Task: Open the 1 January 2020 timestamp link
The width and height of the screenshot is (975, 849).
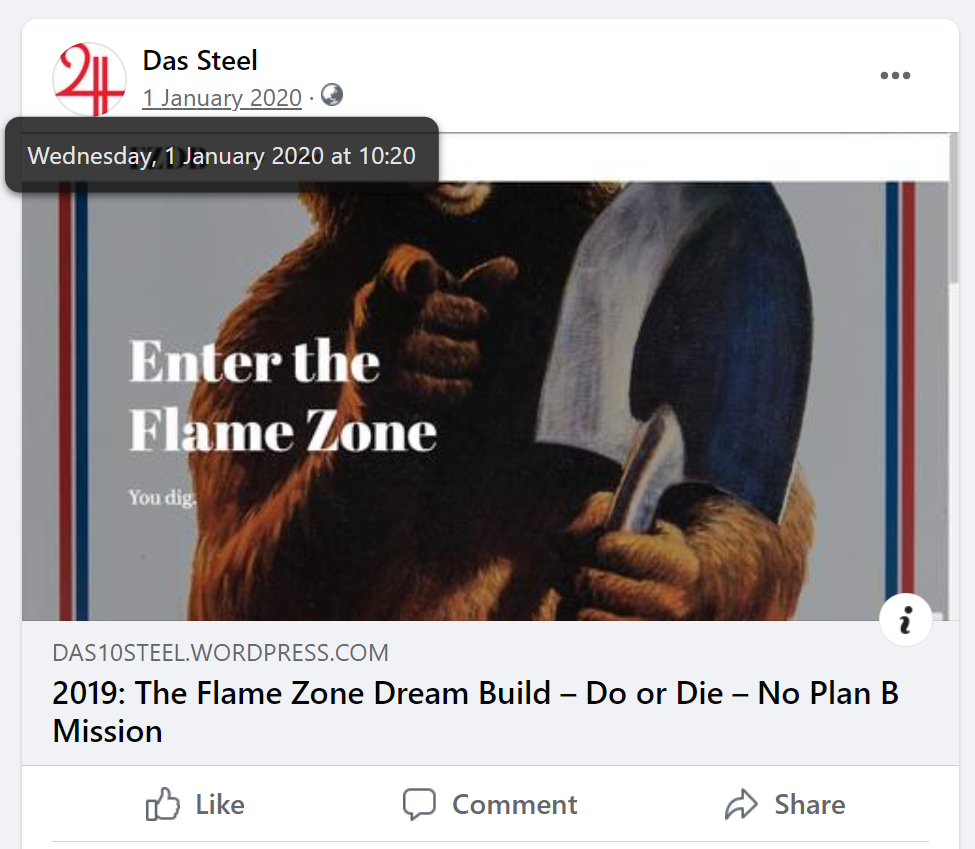Action: (x=222, y=98)
